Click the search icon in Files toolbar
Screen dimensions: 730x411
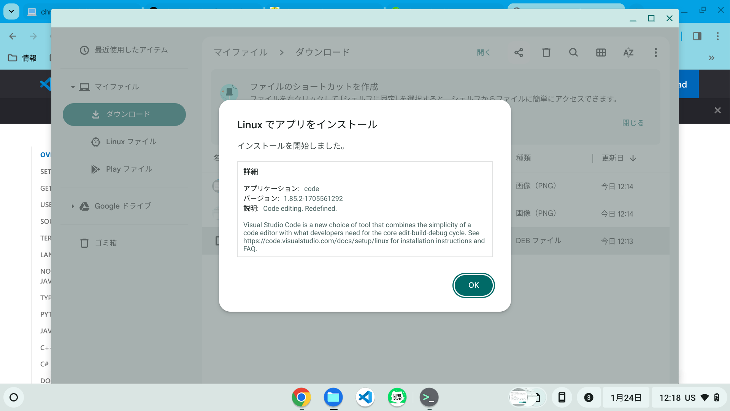pos(574,53)
